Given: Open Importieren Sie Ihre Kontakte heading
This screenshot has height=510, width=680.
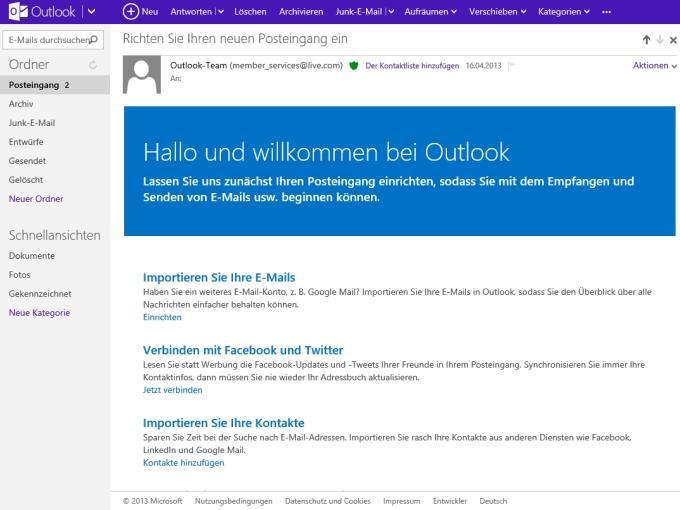Looking at the screenshot, I should 224,423.
